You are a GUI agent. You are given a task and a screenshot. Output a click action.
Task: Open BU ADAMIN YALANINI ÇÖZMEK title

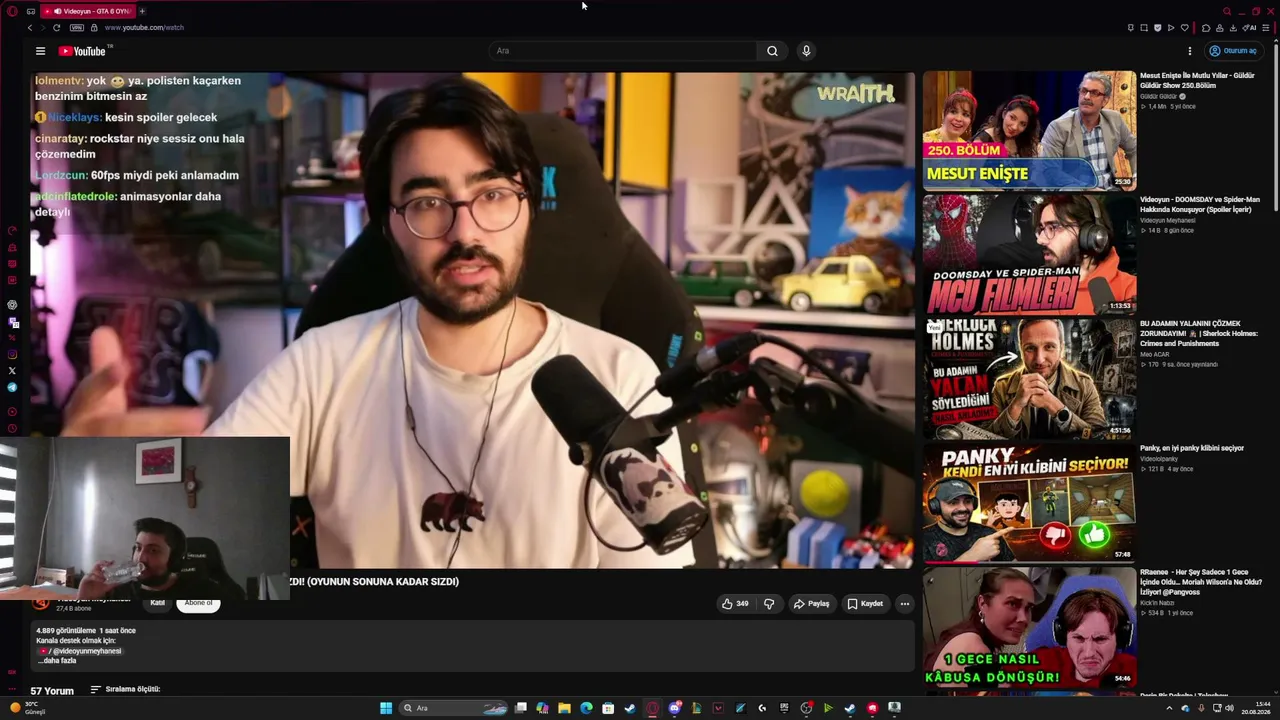tap(1199, 334)
